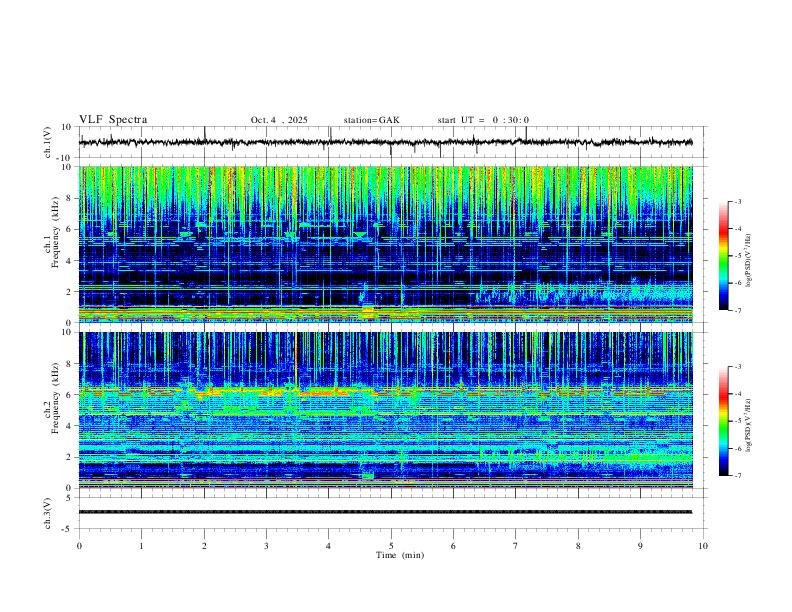Click the "6" kHz tick on ch.2 spectrogram axis
Viewport: 792px width, 612px height.
[x=69, y=395]
